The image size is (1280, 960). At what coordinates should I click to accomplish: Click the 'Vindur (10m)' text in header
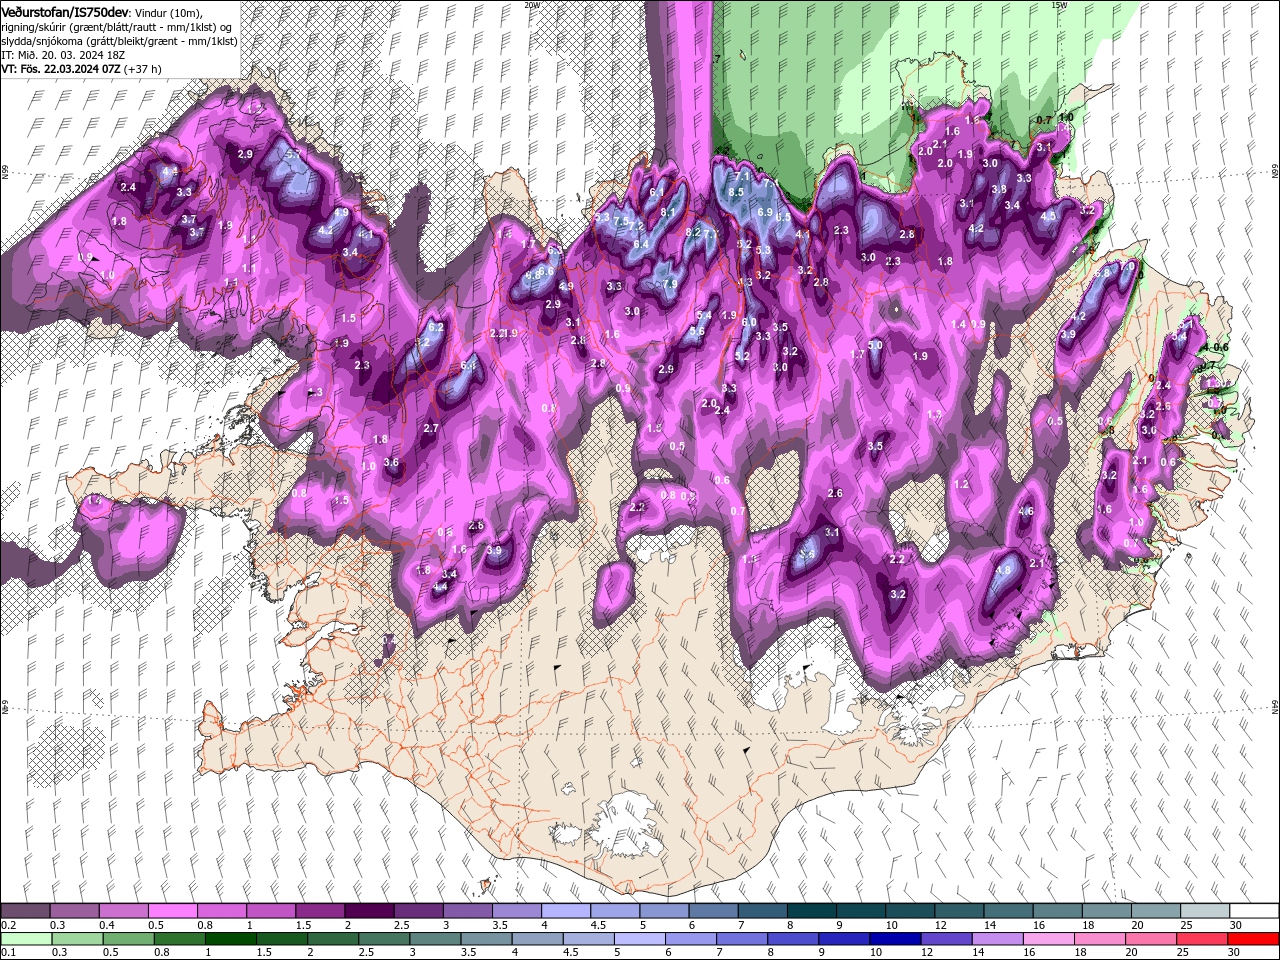[x=169, y=12]
